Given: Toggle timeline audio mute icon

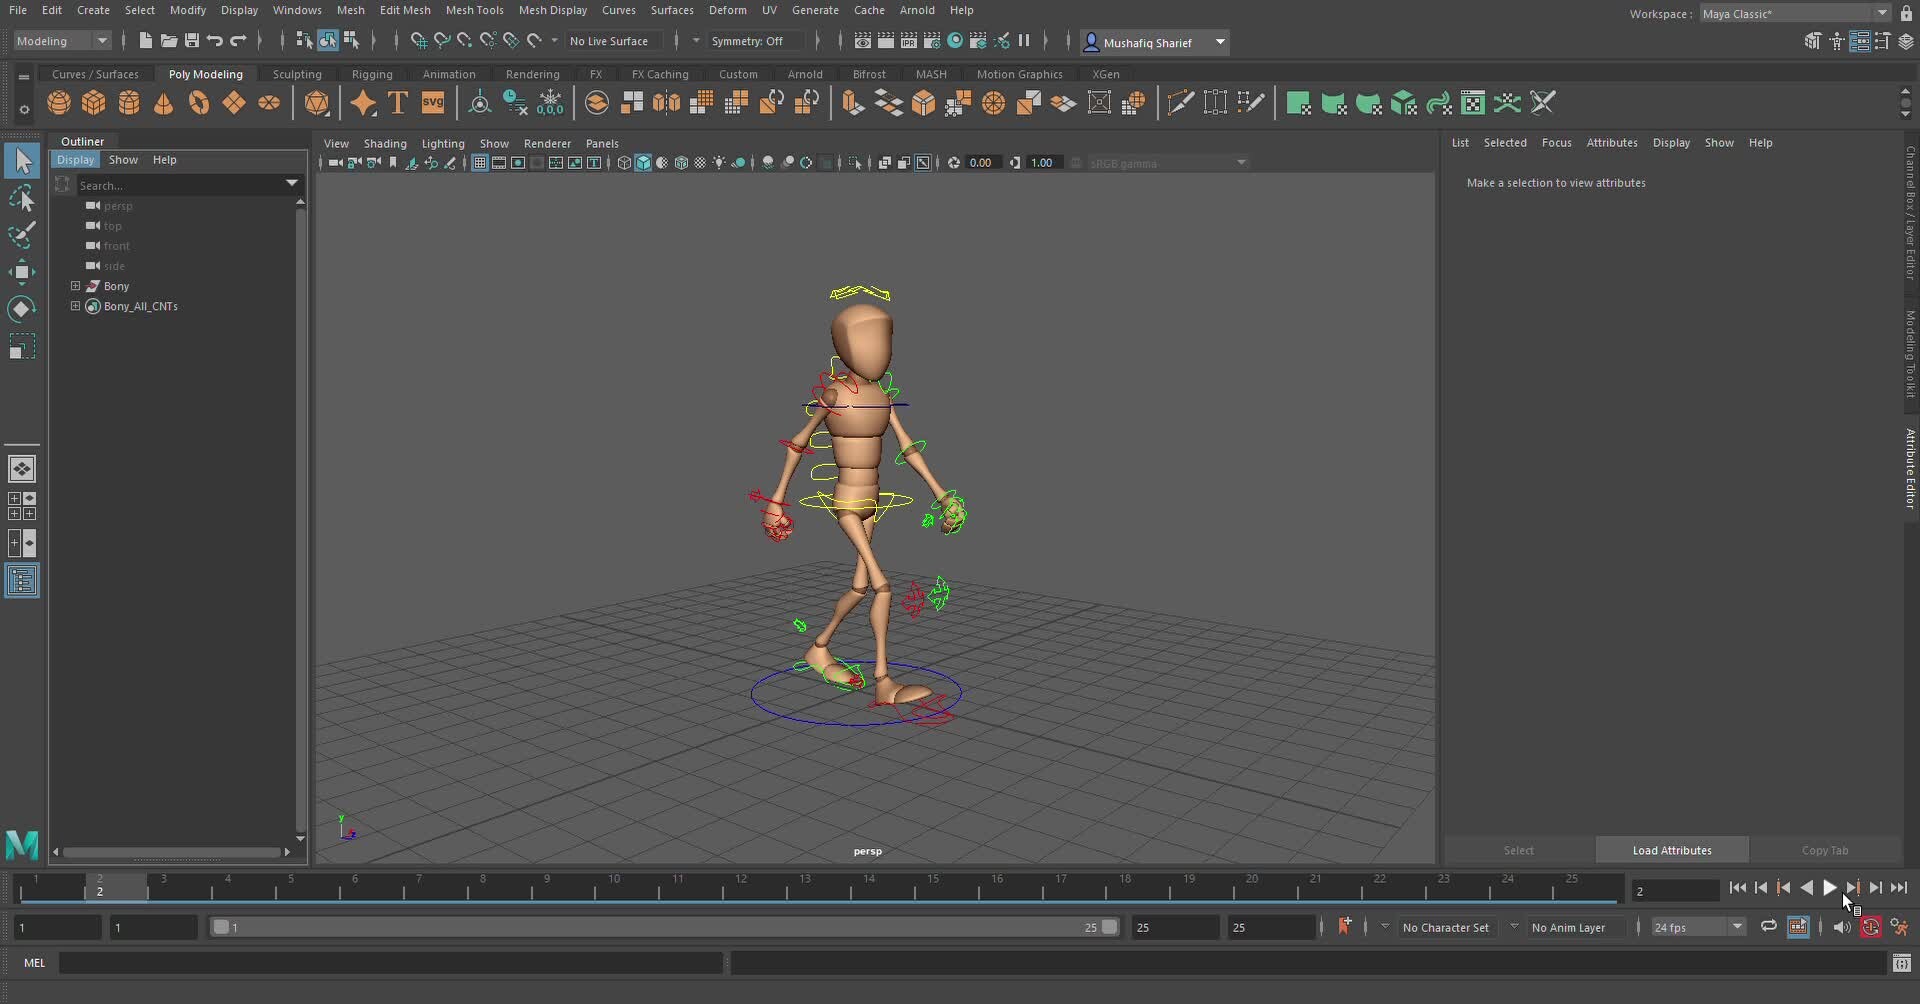Looking at the screenshot, I should pyautogui.click(x=1841, y=927).
